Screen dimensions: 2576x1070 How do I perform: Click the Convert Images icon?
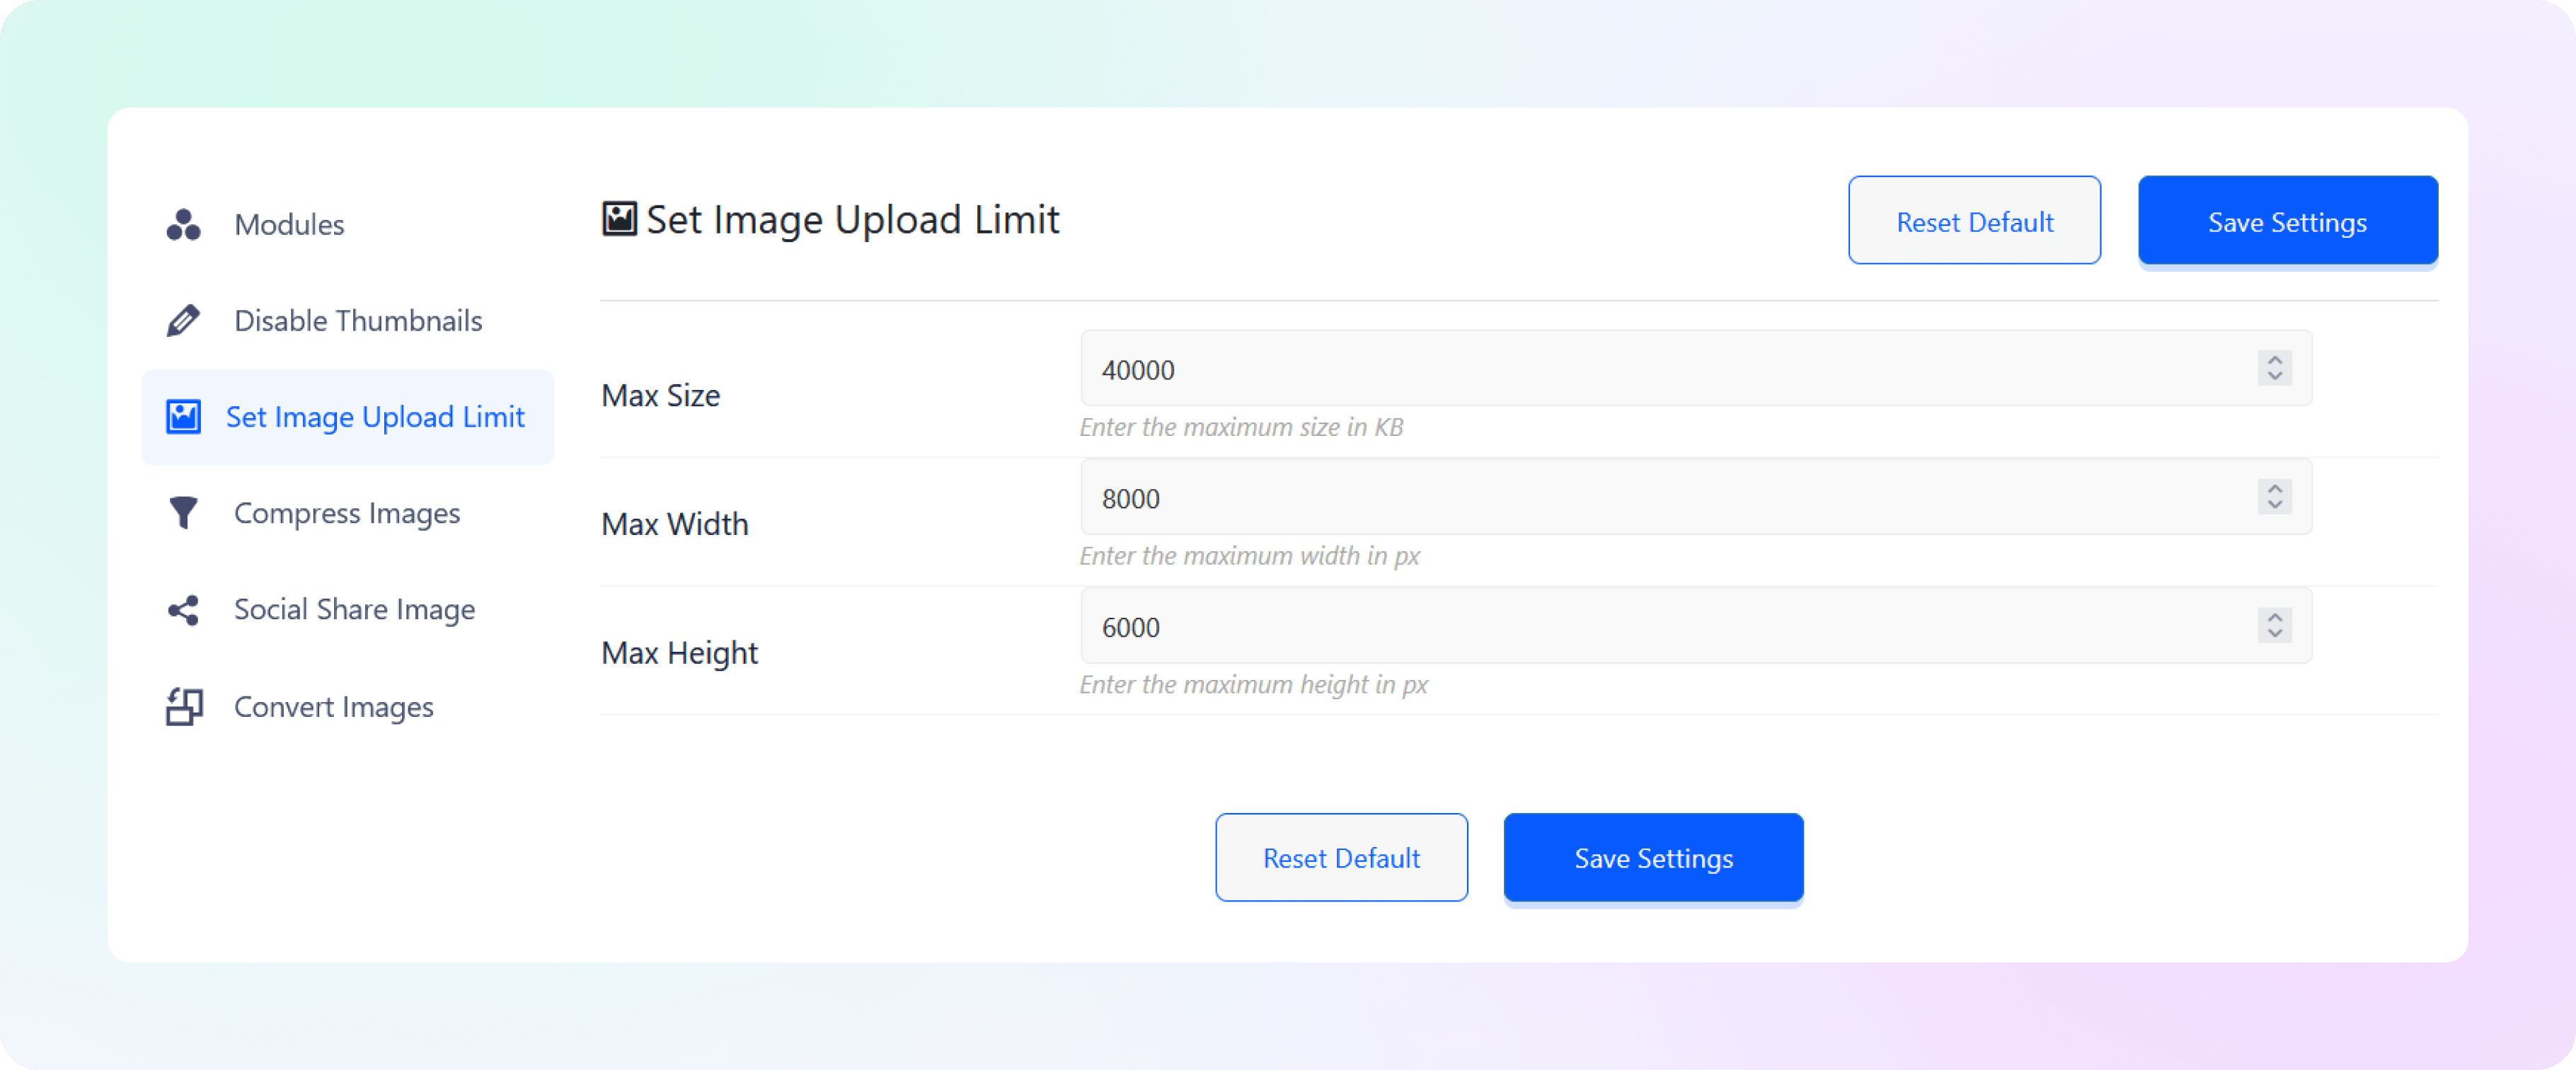click(184, 706)
